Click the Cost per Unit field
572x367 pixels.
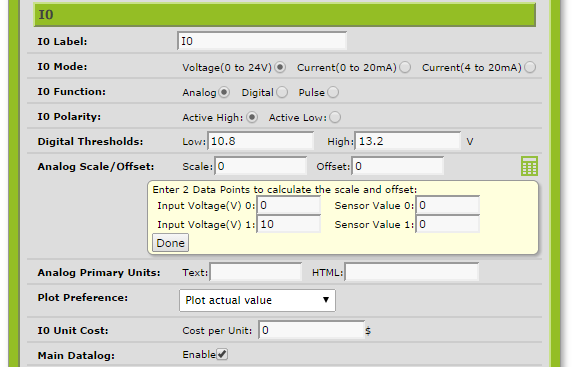pyautogui.click(x=312, y=330)
